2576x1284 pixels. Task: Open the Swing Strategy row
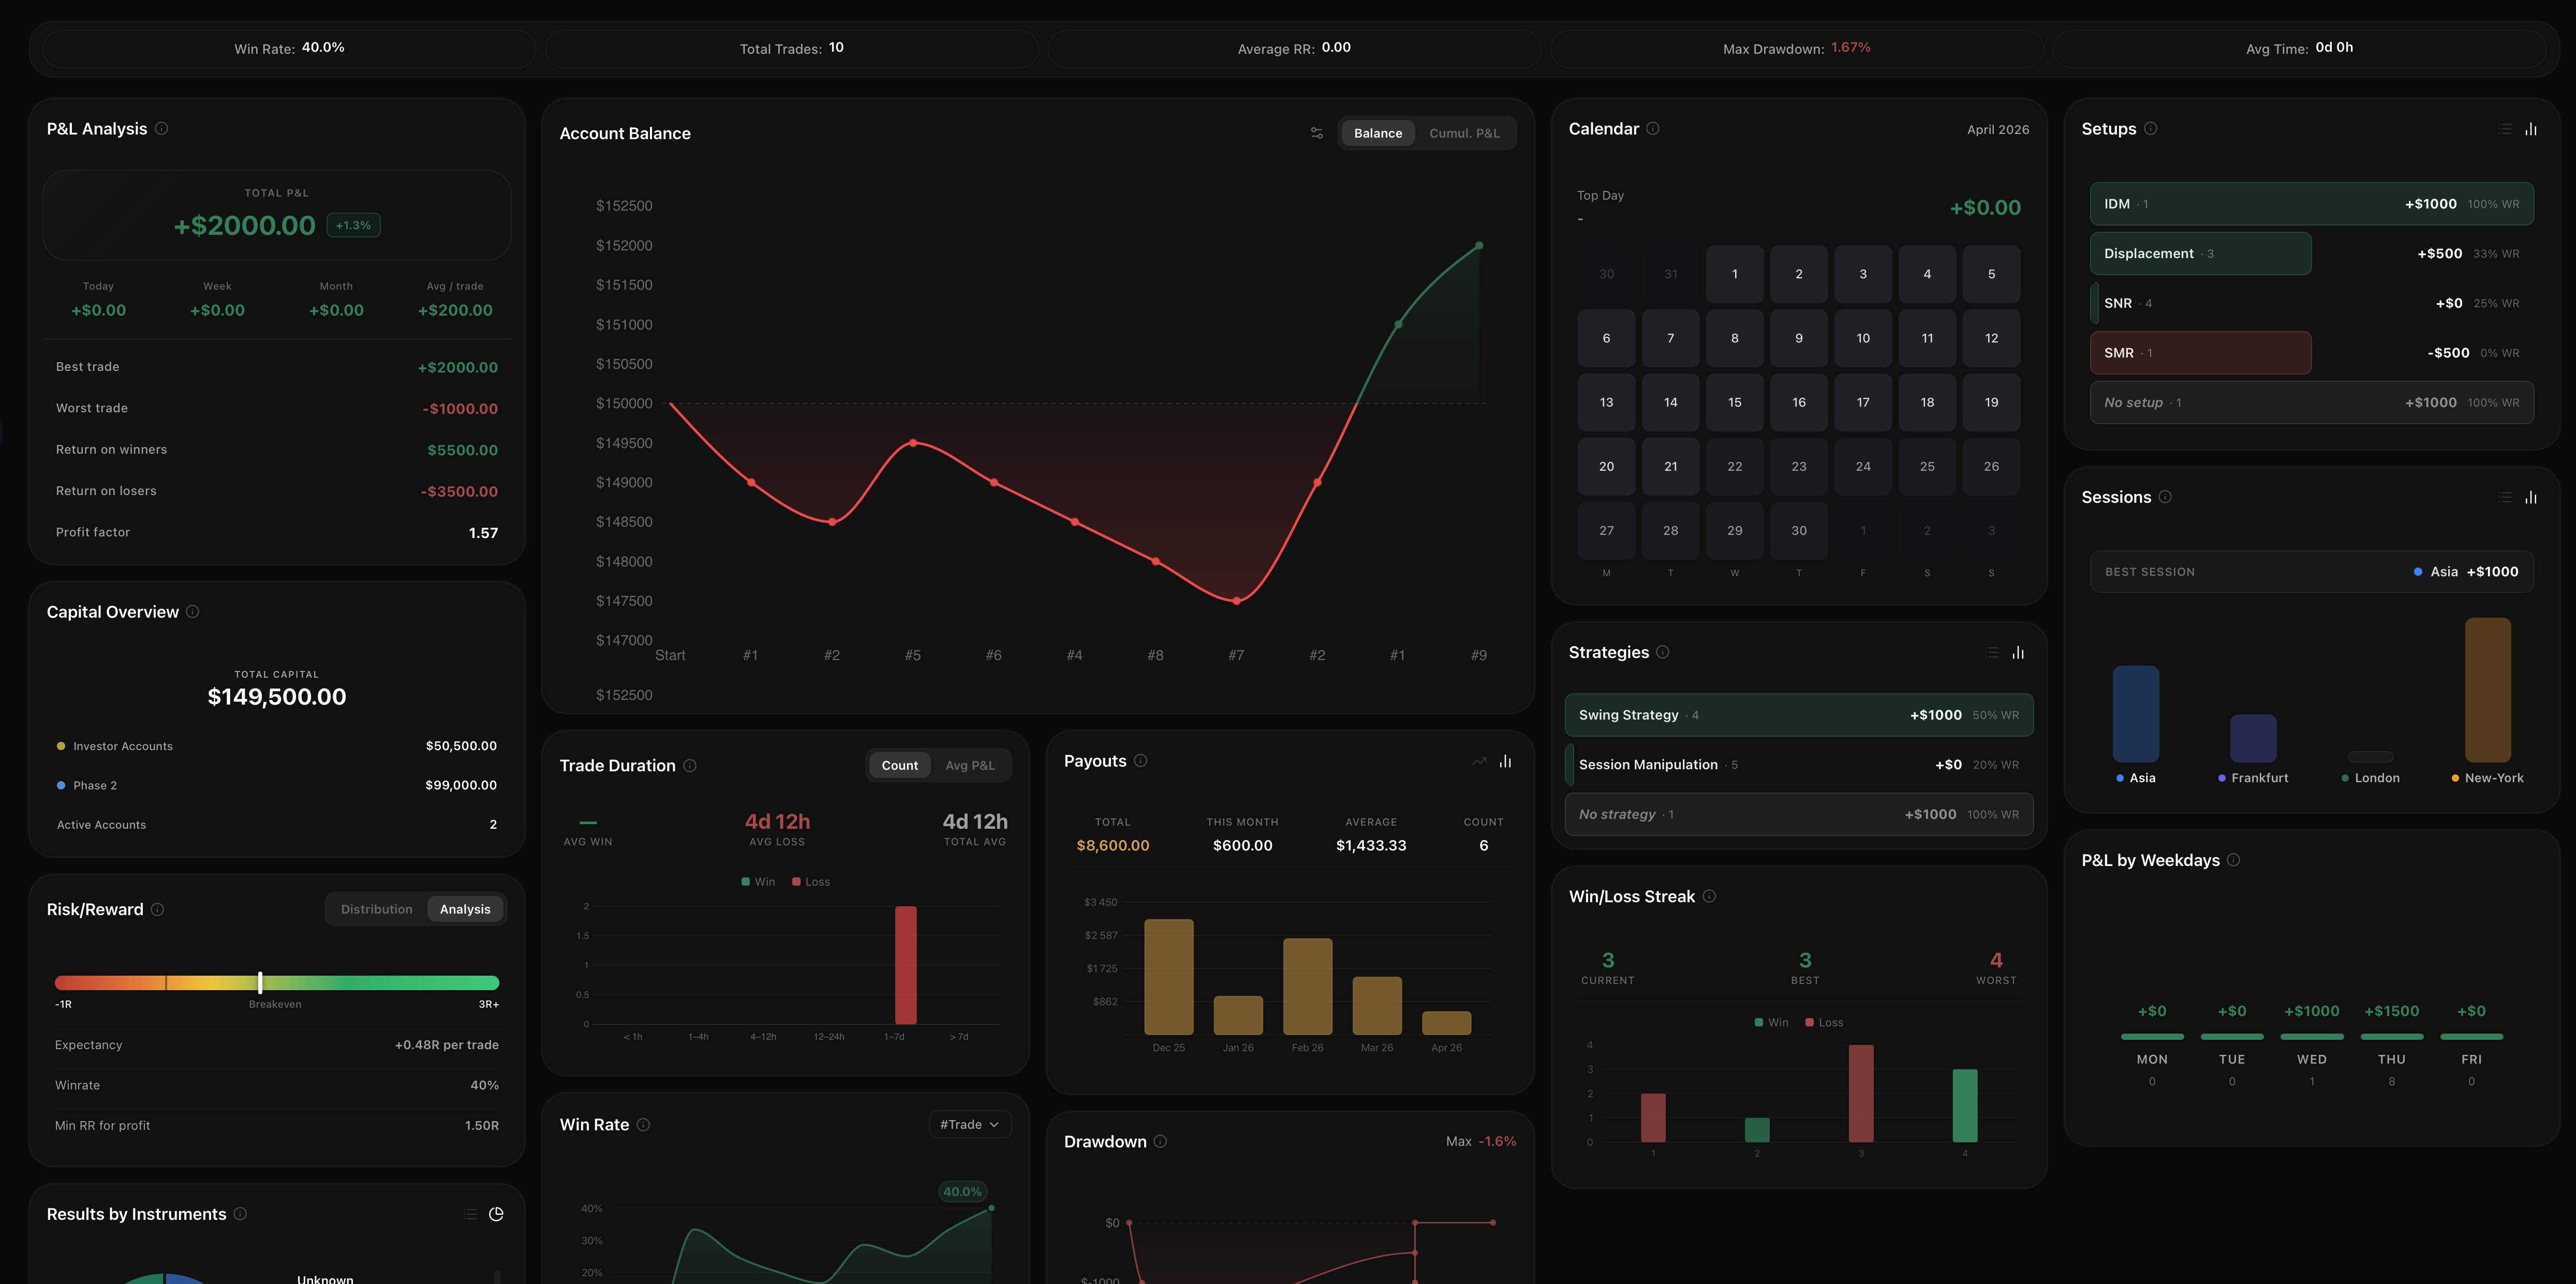[x=1798, y=715]
